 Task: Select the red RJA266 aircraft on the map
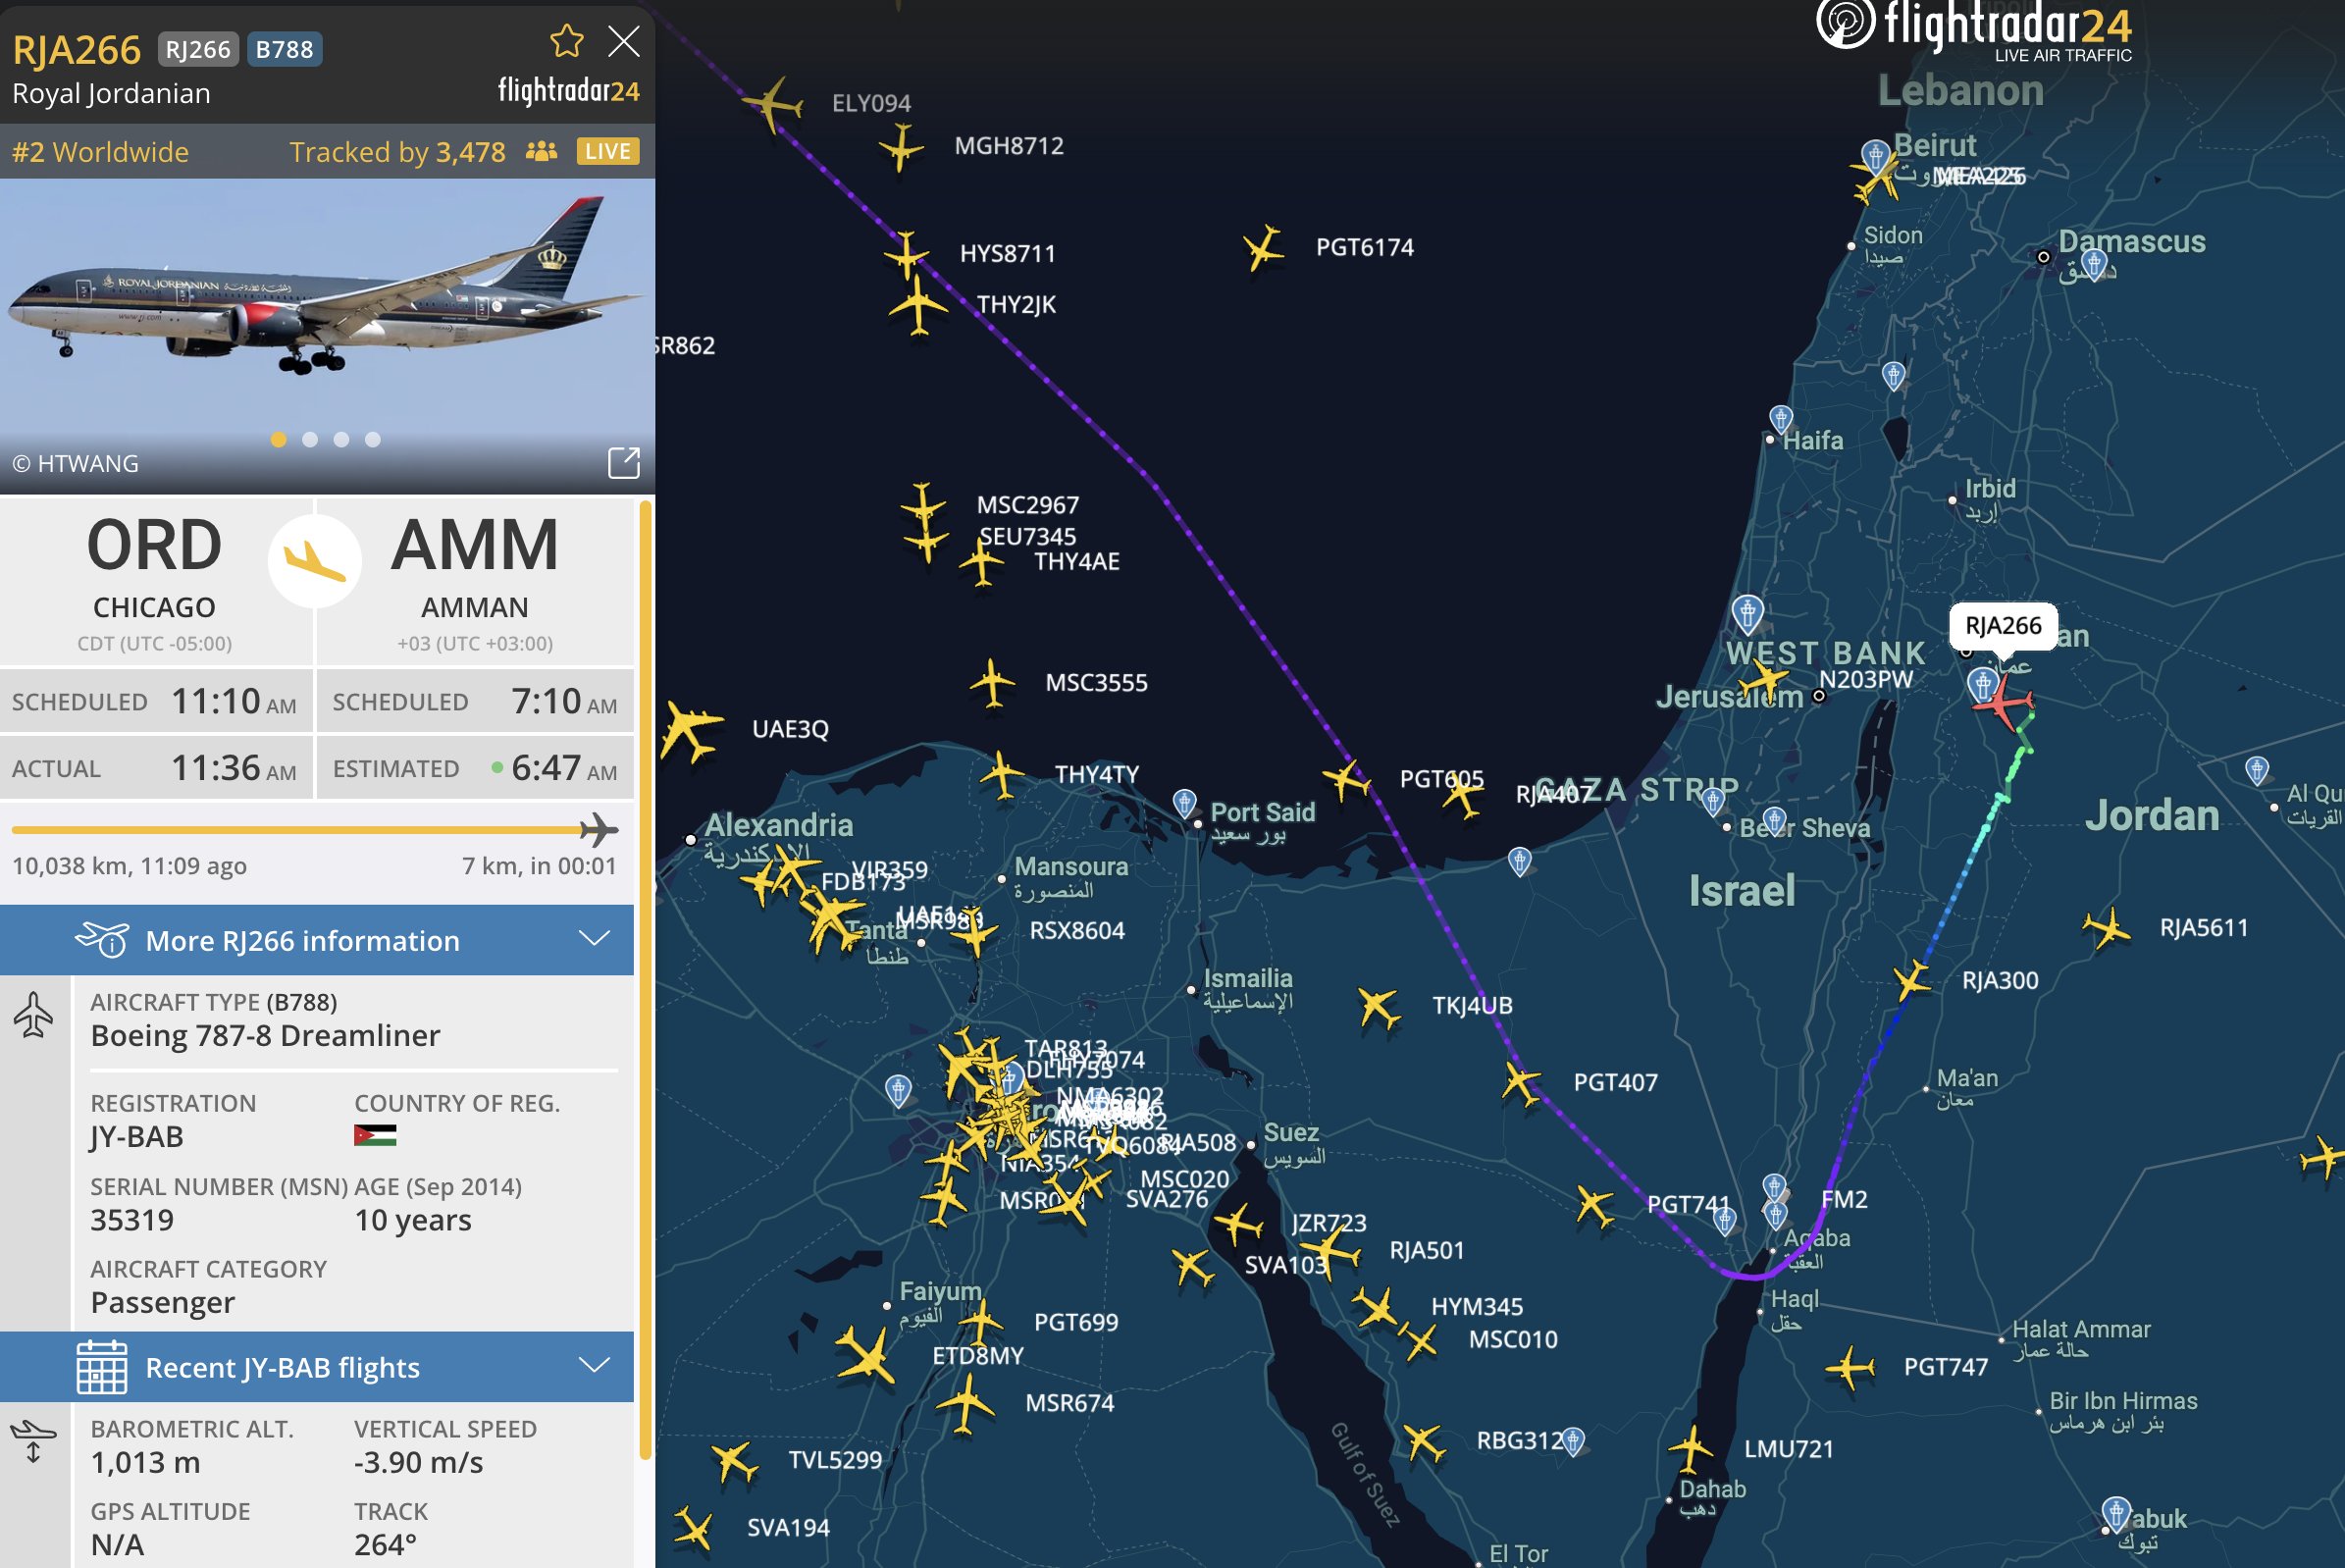(2002, 703)
